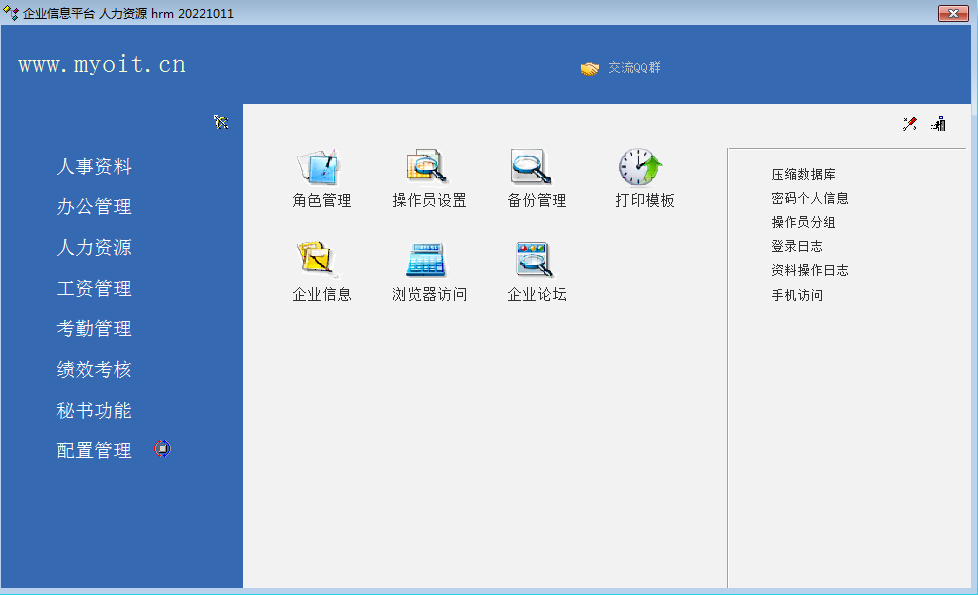Open the 打印模板 print template icon
Screen dimensions: 978x595
click(x=643, y=167)
